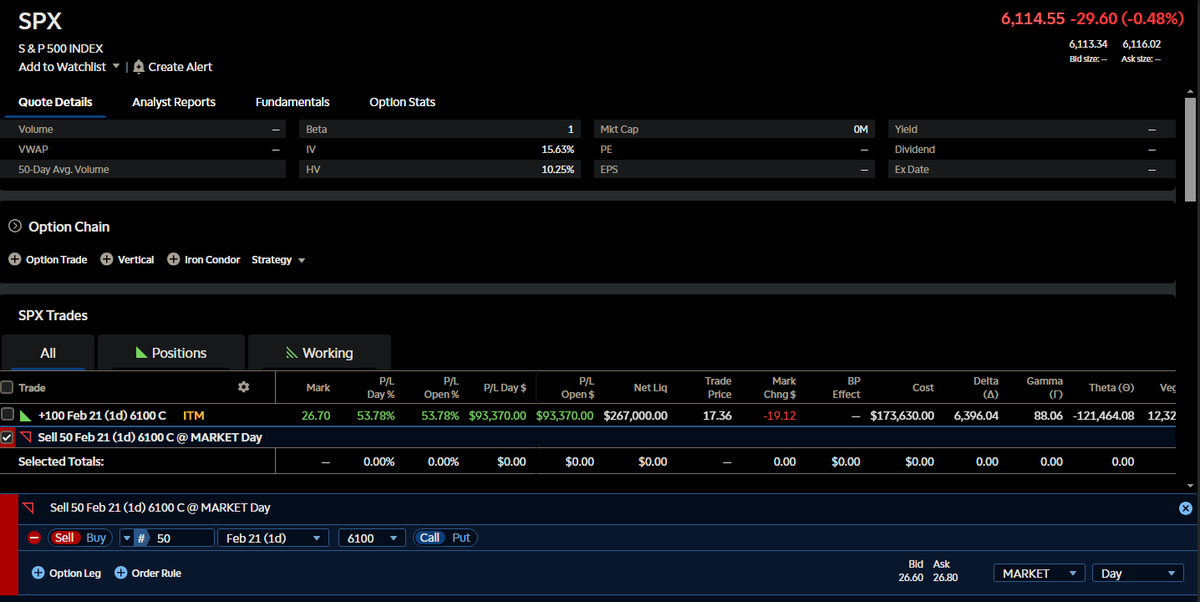
Task: Switch to Quote Details tab
Action: pyautogui.click(x=55, y=102)
